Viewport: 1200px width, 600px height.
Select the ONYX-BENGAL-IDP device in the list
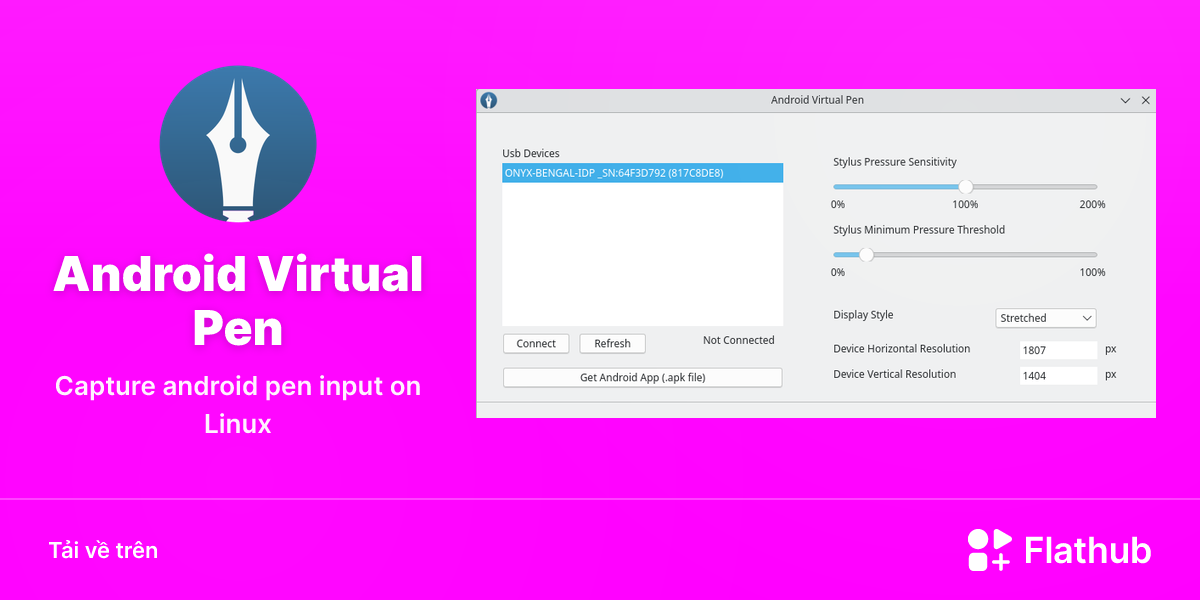coord(642,173)
